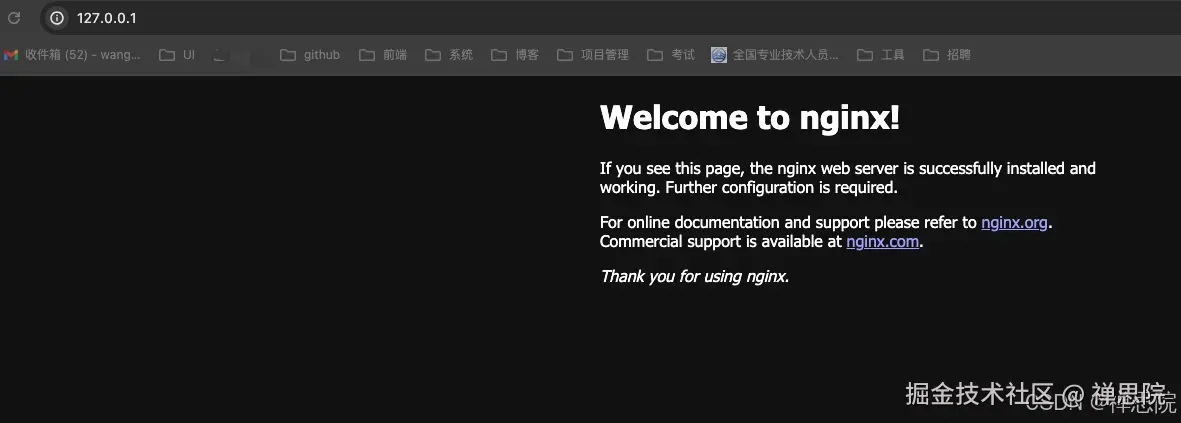
Task: Open the 博客 bookmarks folder
Action: click(516, 55)
